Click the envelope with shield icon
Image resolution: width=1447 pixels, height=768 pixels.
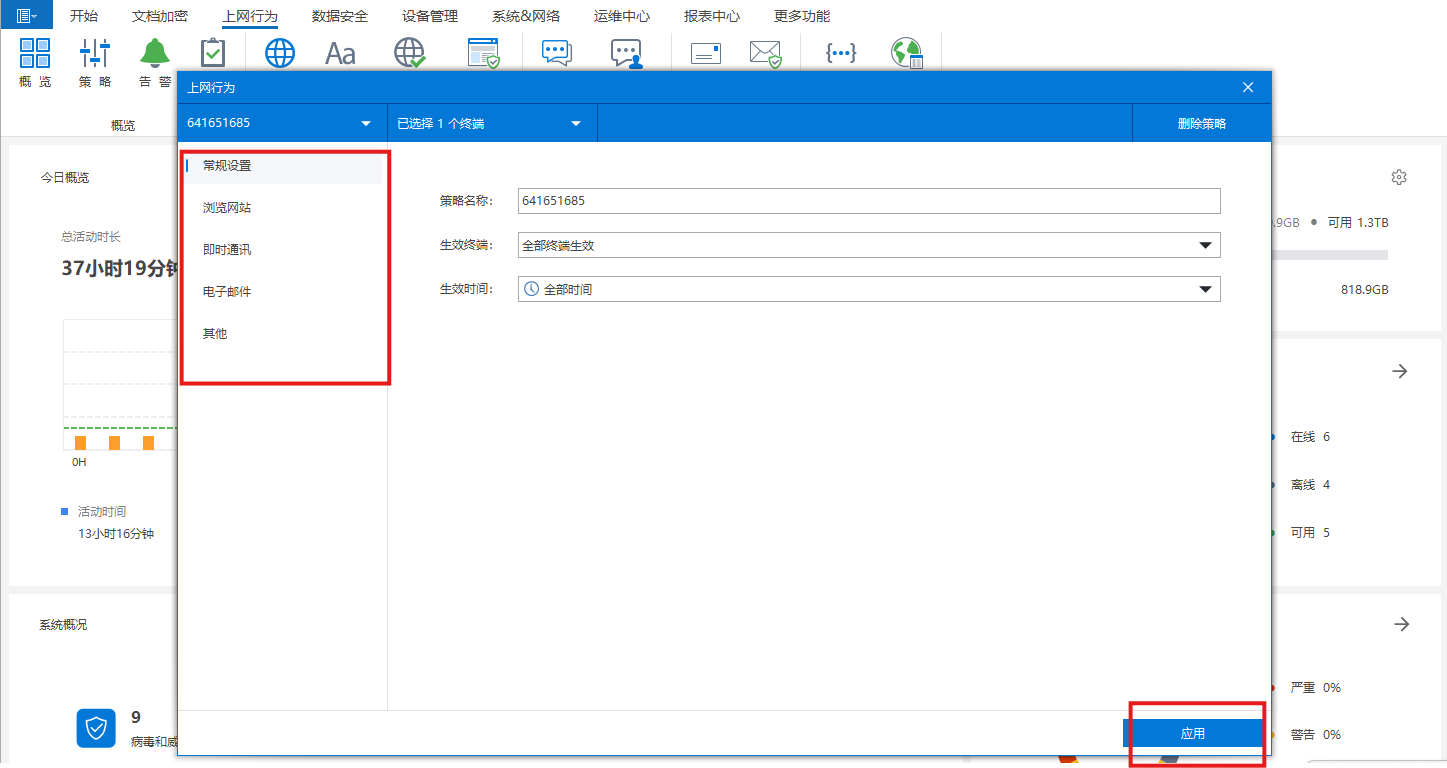click(x=766, y=53)
